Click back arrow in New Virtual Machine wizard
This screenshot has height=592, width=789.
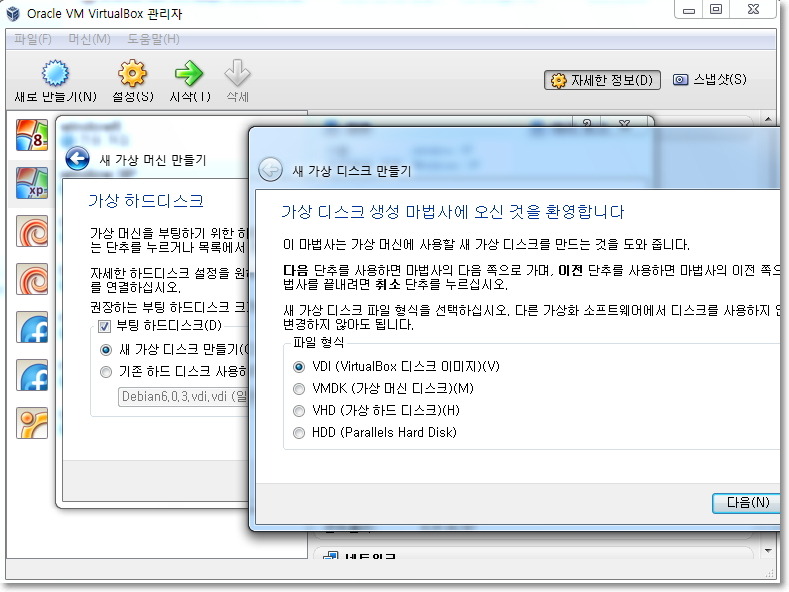click(x=77, y=159)
